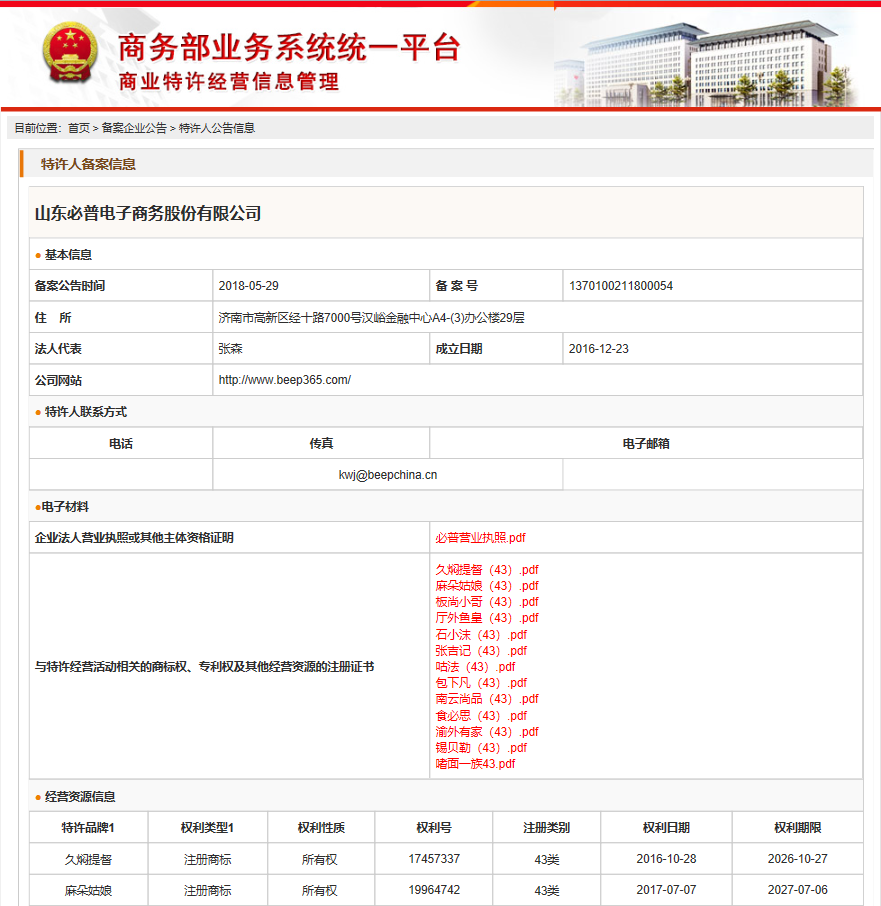Viewport: 881px width, 906px height.
Task: Click the 基本信息 section header
Action: pos(68,255)
